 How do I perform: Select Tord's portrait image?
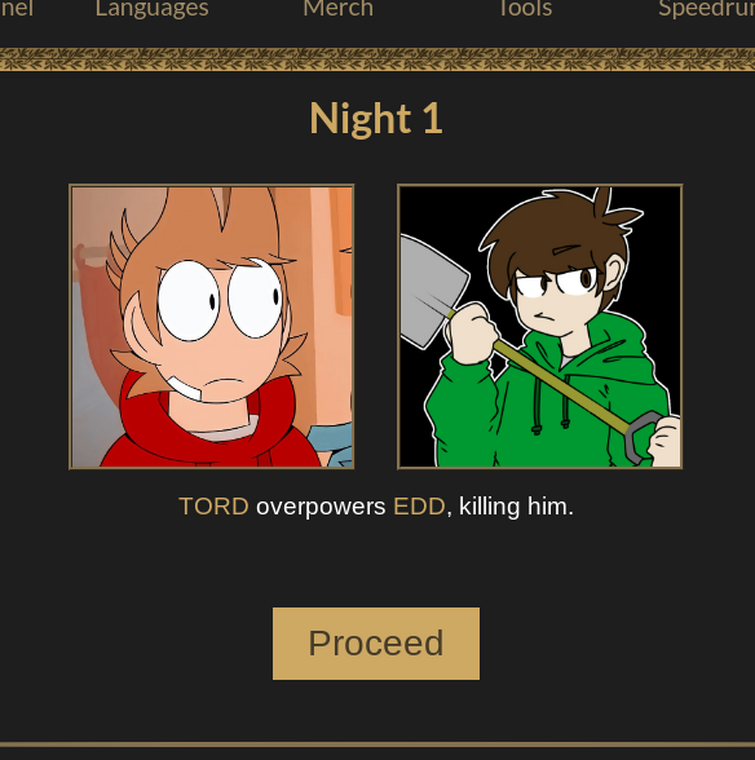pyautogui.click(x=212, y=327)
